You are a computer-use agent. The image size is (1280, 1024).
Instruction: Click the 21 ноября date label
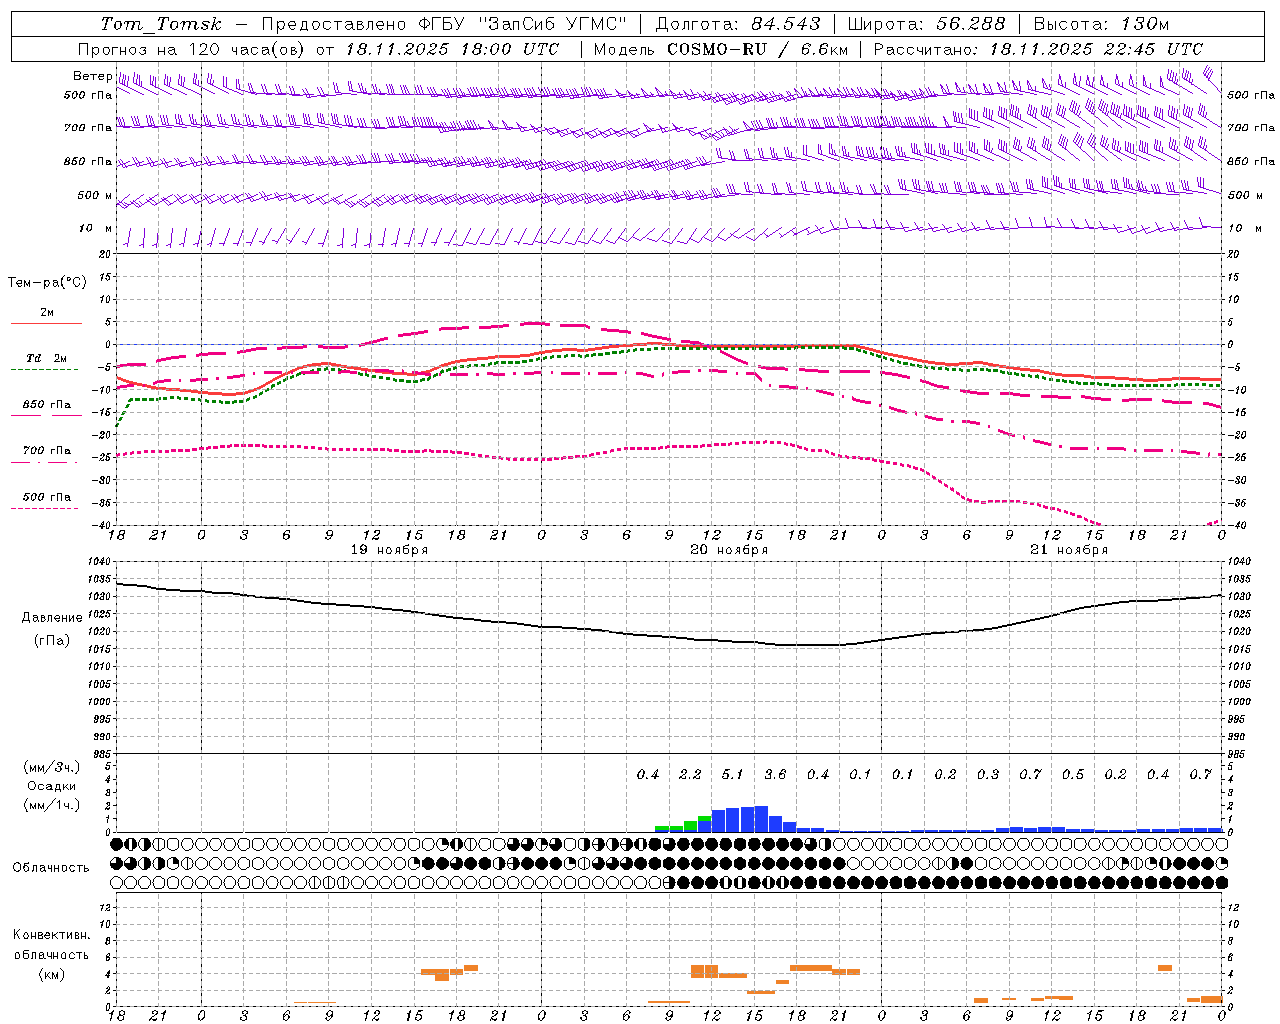(1069, 549)
